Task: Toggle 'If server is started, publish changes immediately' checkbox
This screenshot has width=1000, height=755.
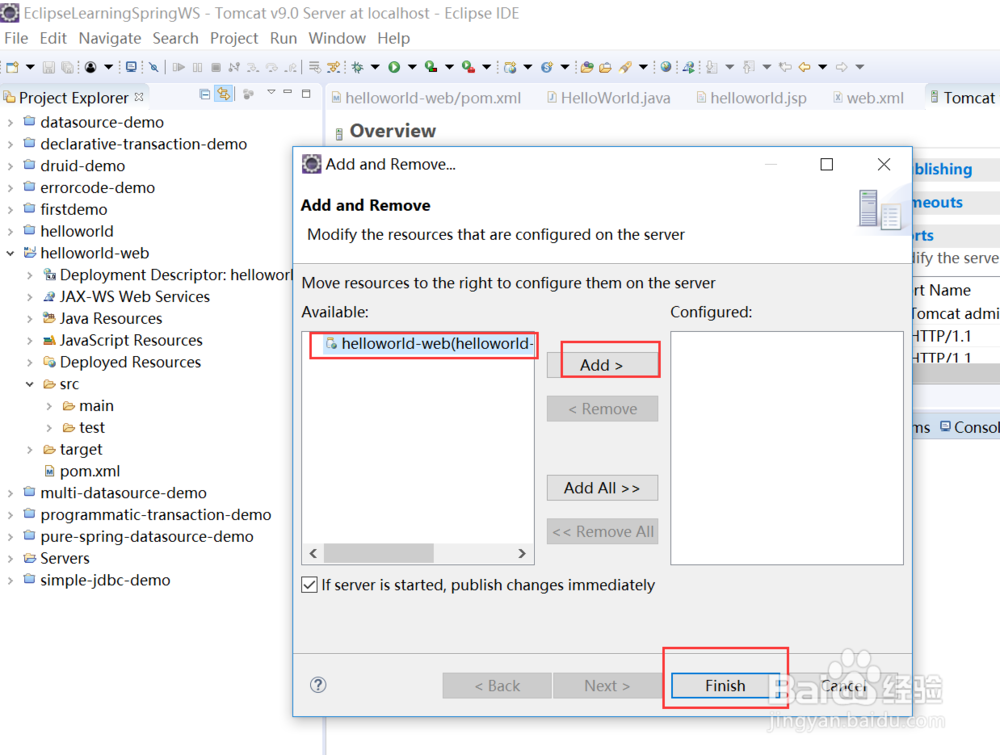Action: [309, 585]
